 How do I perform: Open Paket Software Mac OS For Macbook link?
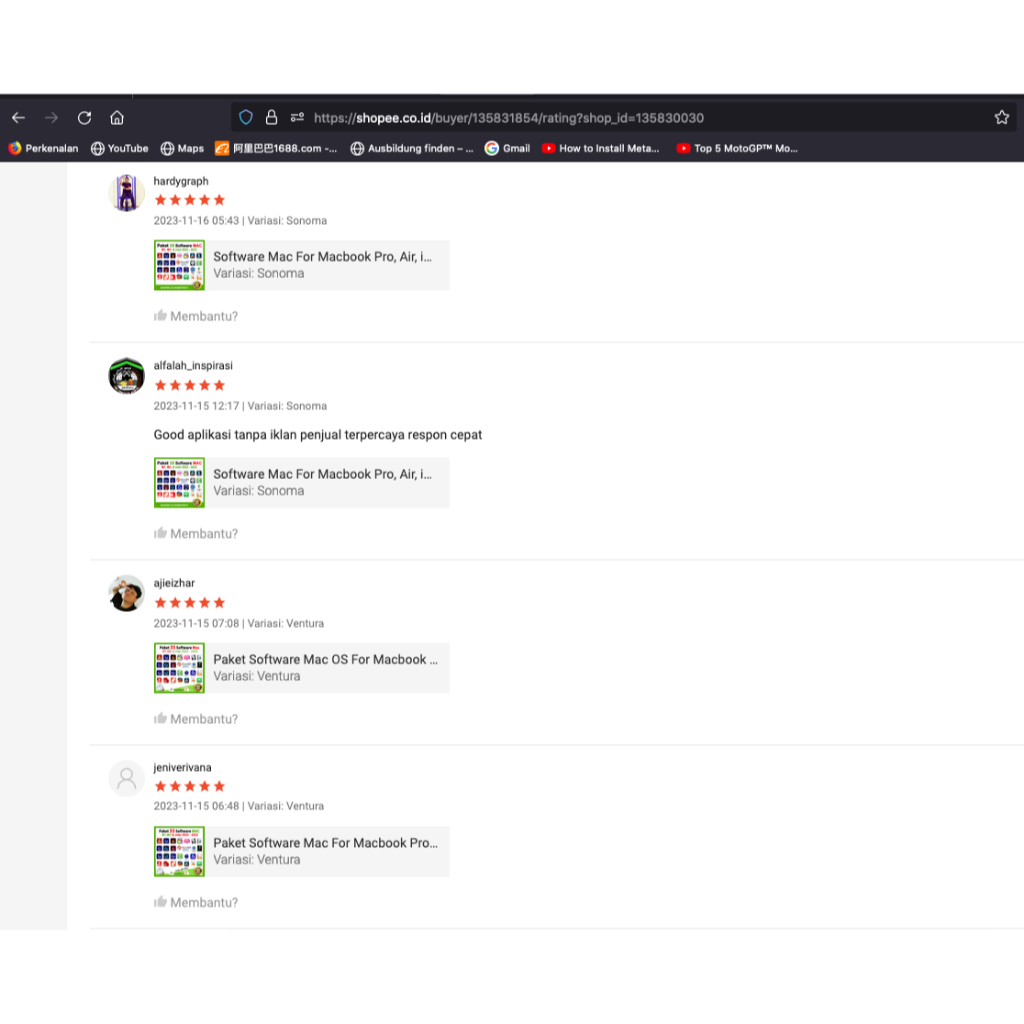pyautogui.click(x=325, y=660)
